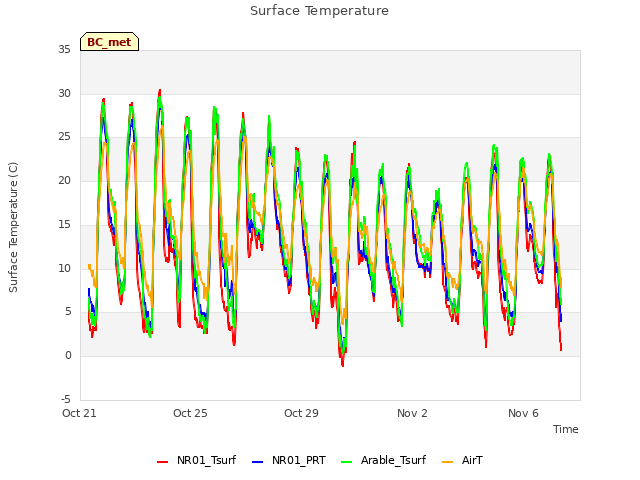Click the Time x-axis label

pyautogui.click(x=565, y=429)
